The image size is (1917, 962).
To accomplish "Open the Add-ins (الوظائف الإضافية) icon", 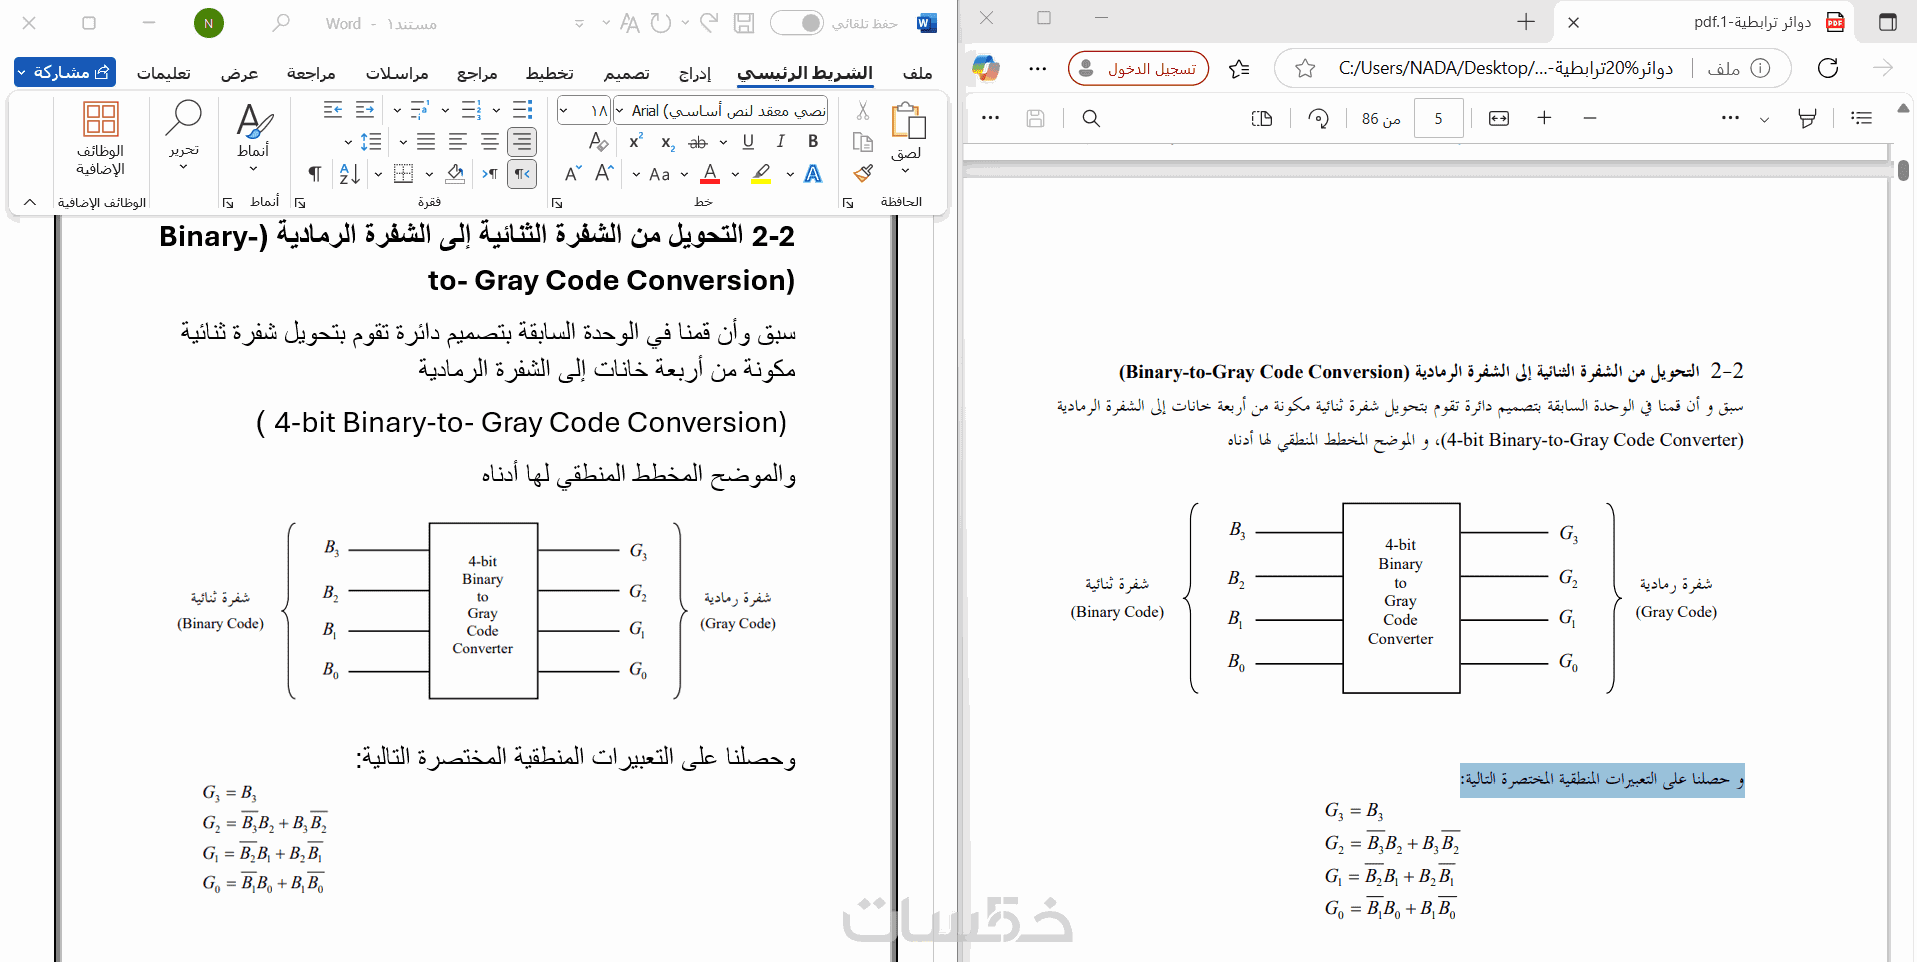I will tap(101, 119).
